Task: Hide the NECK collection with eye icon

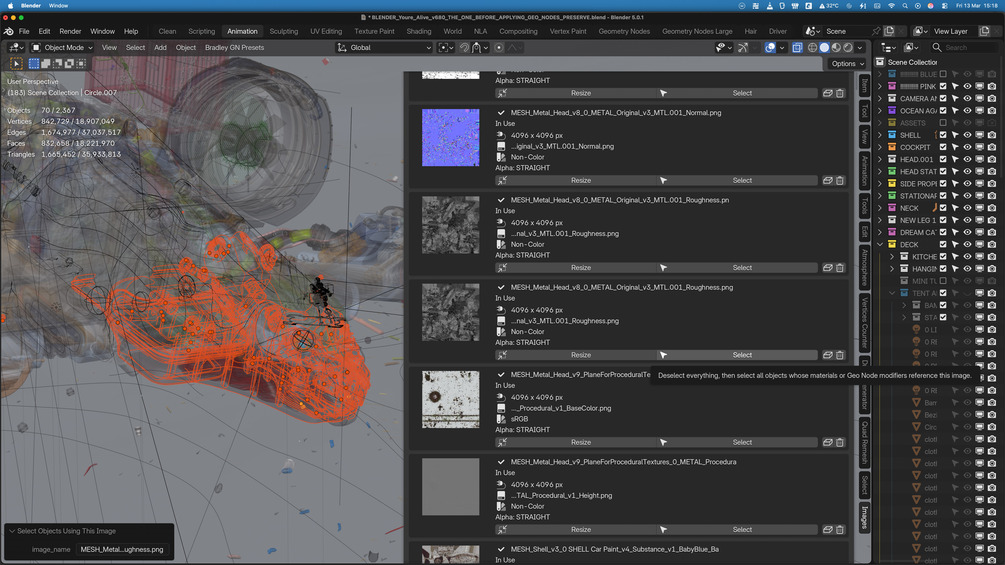Action: [x=967, y=208]
